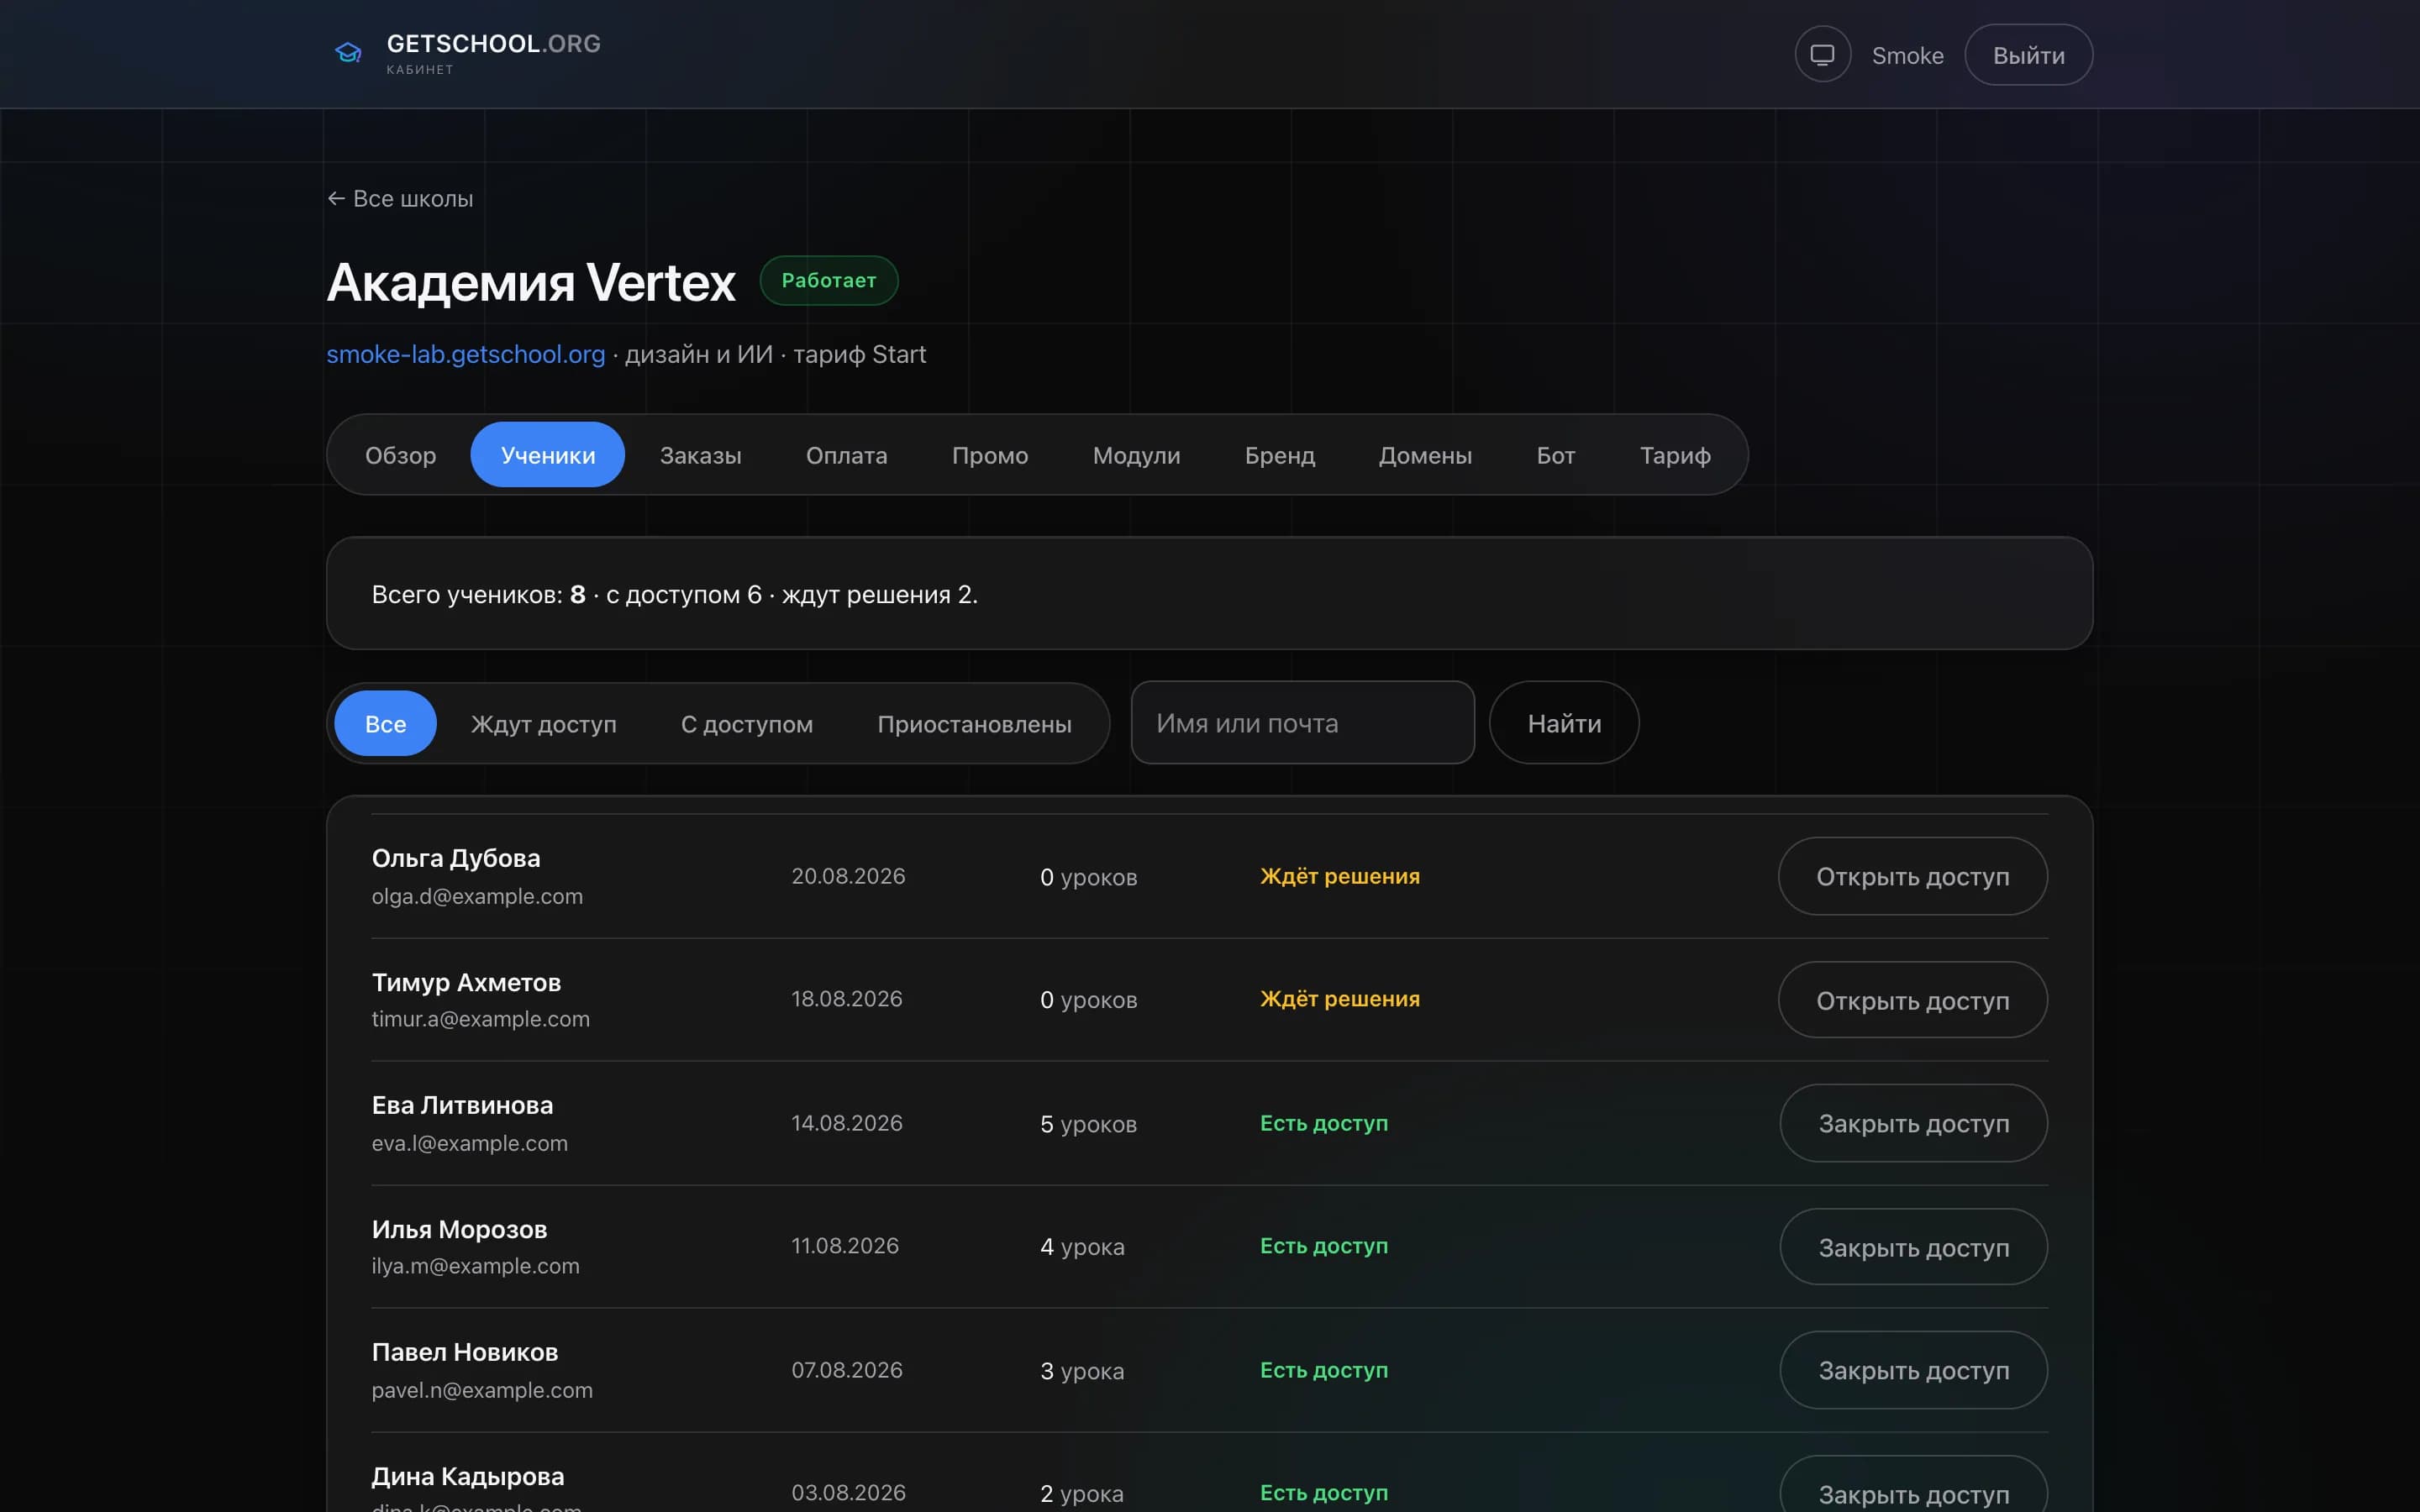Switch to the Оплата tab
The height and width of the screenshot is (1512, 2420).
pyautogui.click(x=847, y=455)
